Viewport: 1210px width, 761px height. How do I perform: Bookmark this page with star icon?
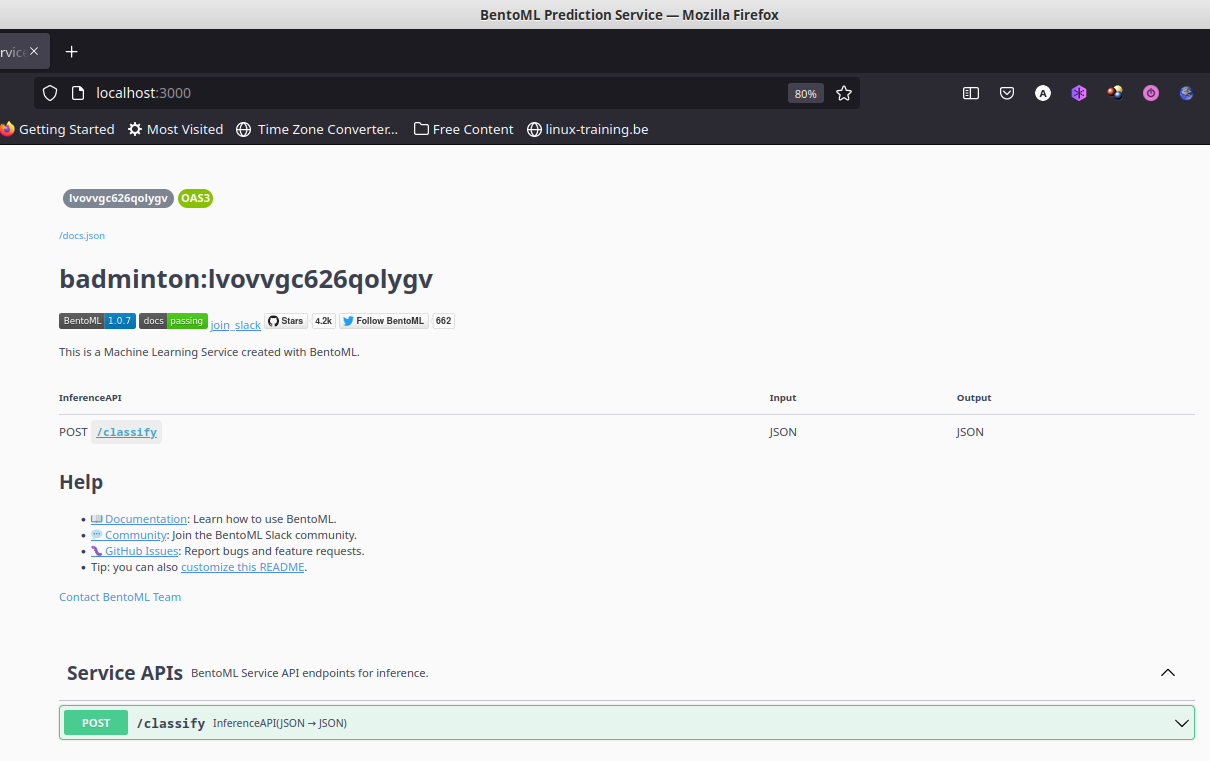[844, 93]
